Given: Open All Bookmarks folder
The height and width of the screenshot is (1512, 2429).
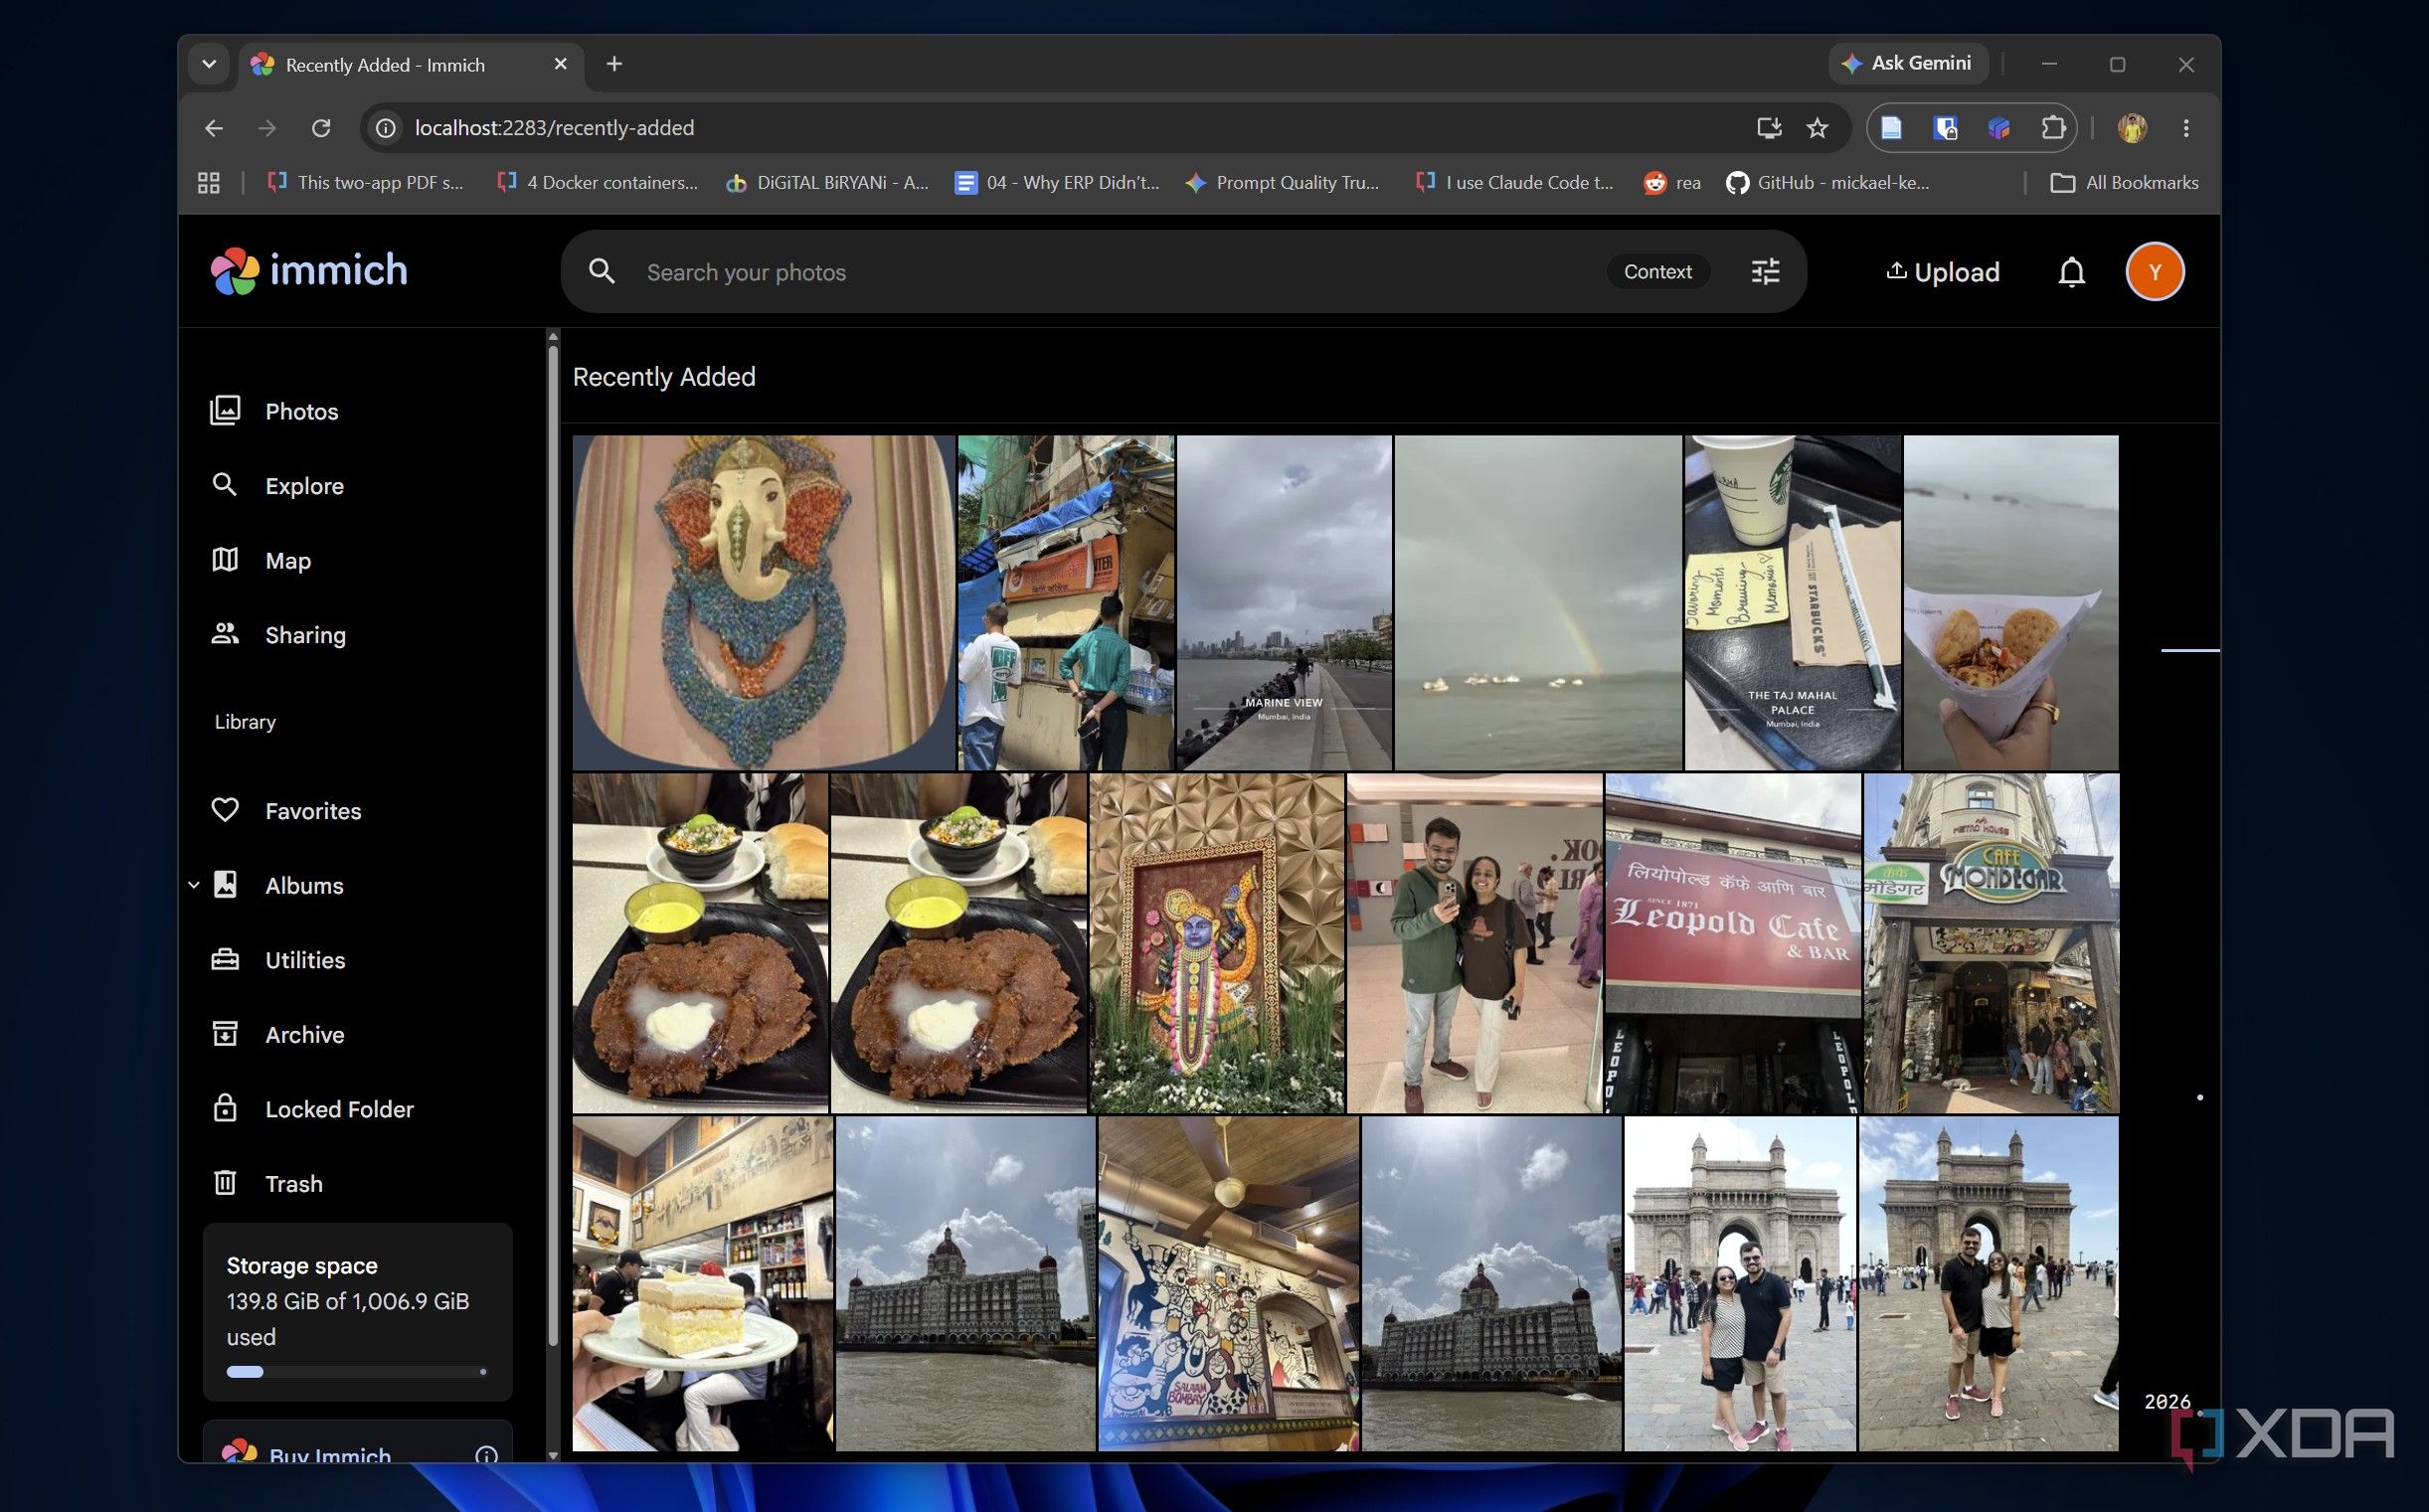Looking at the screenshot, I should coord(2124,183).
